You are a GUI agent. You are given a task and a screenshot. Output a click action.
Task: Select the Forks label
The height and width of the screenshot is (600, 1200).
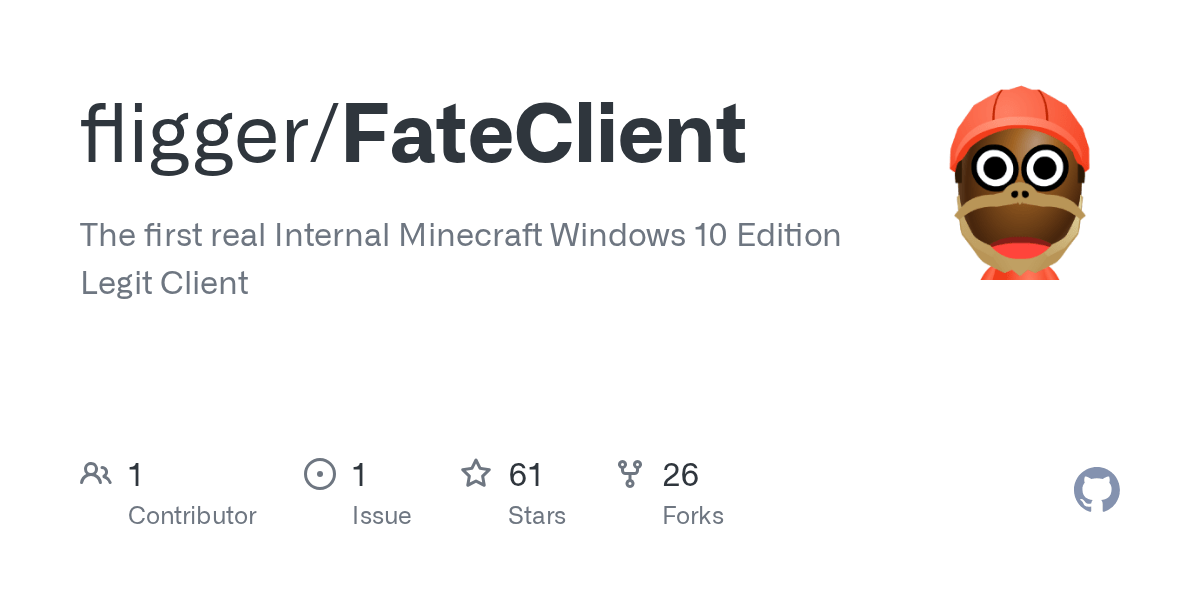[693, 516]
